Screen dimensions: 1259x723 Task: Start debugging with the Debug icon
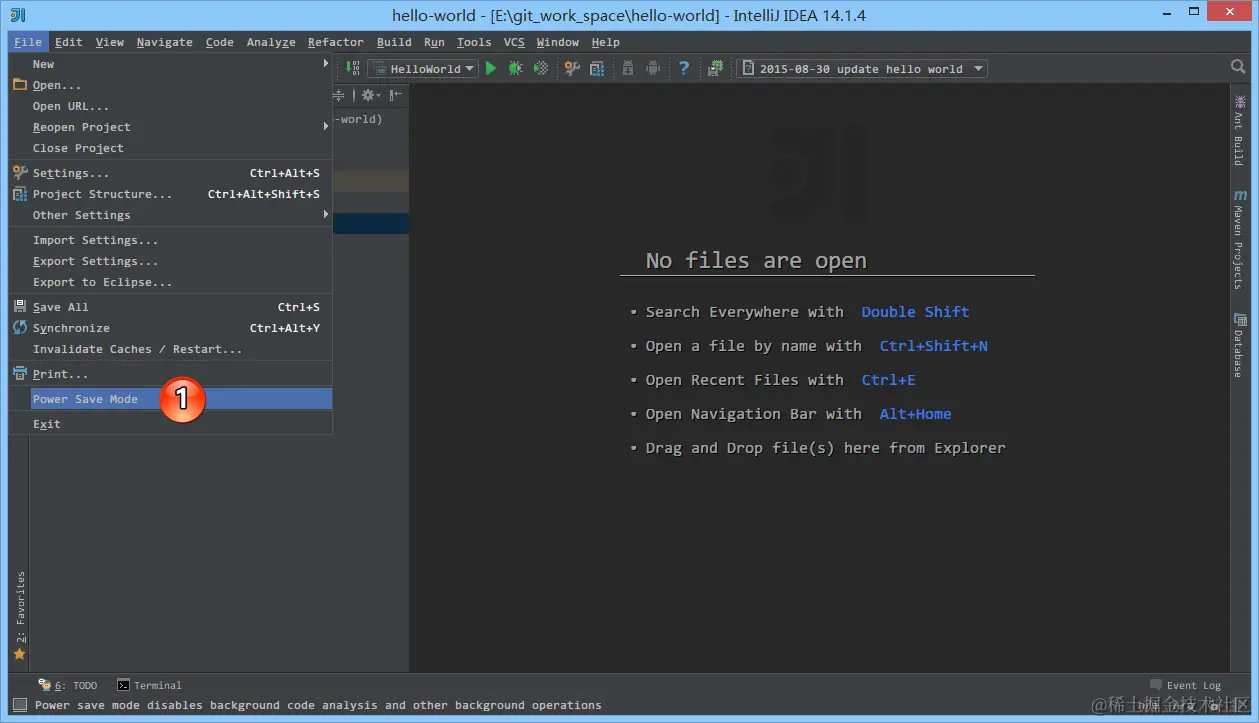(515, 68)
